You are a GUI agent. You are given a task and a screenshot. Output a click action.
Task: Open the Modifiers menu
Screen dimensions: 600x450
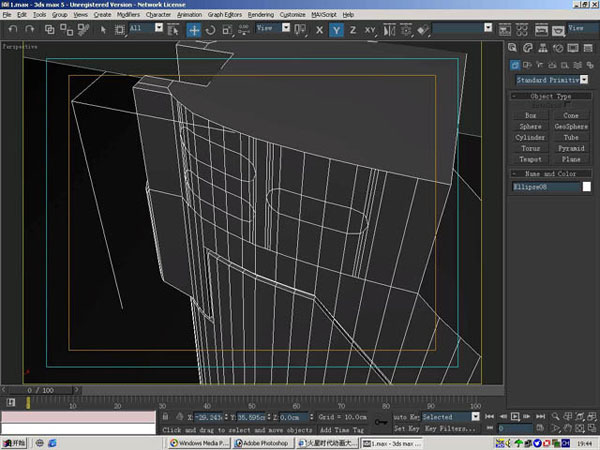point(128,16)
